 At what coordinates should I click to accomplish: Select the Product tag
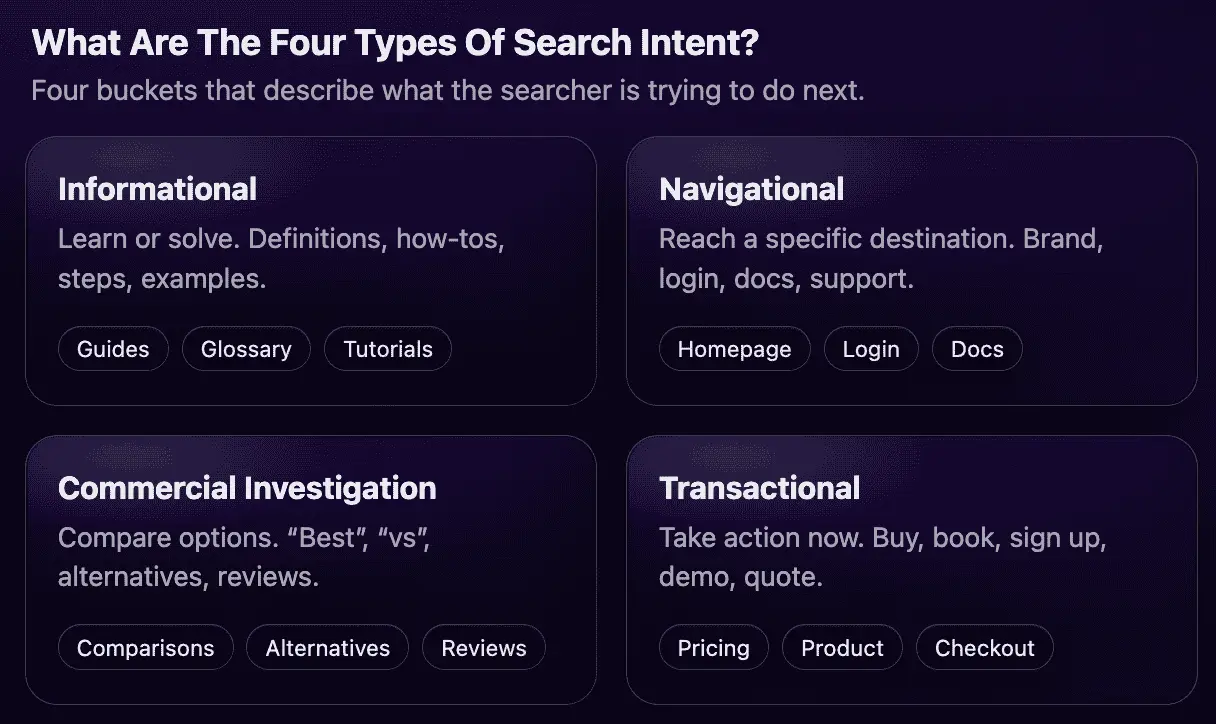point(842,648)
